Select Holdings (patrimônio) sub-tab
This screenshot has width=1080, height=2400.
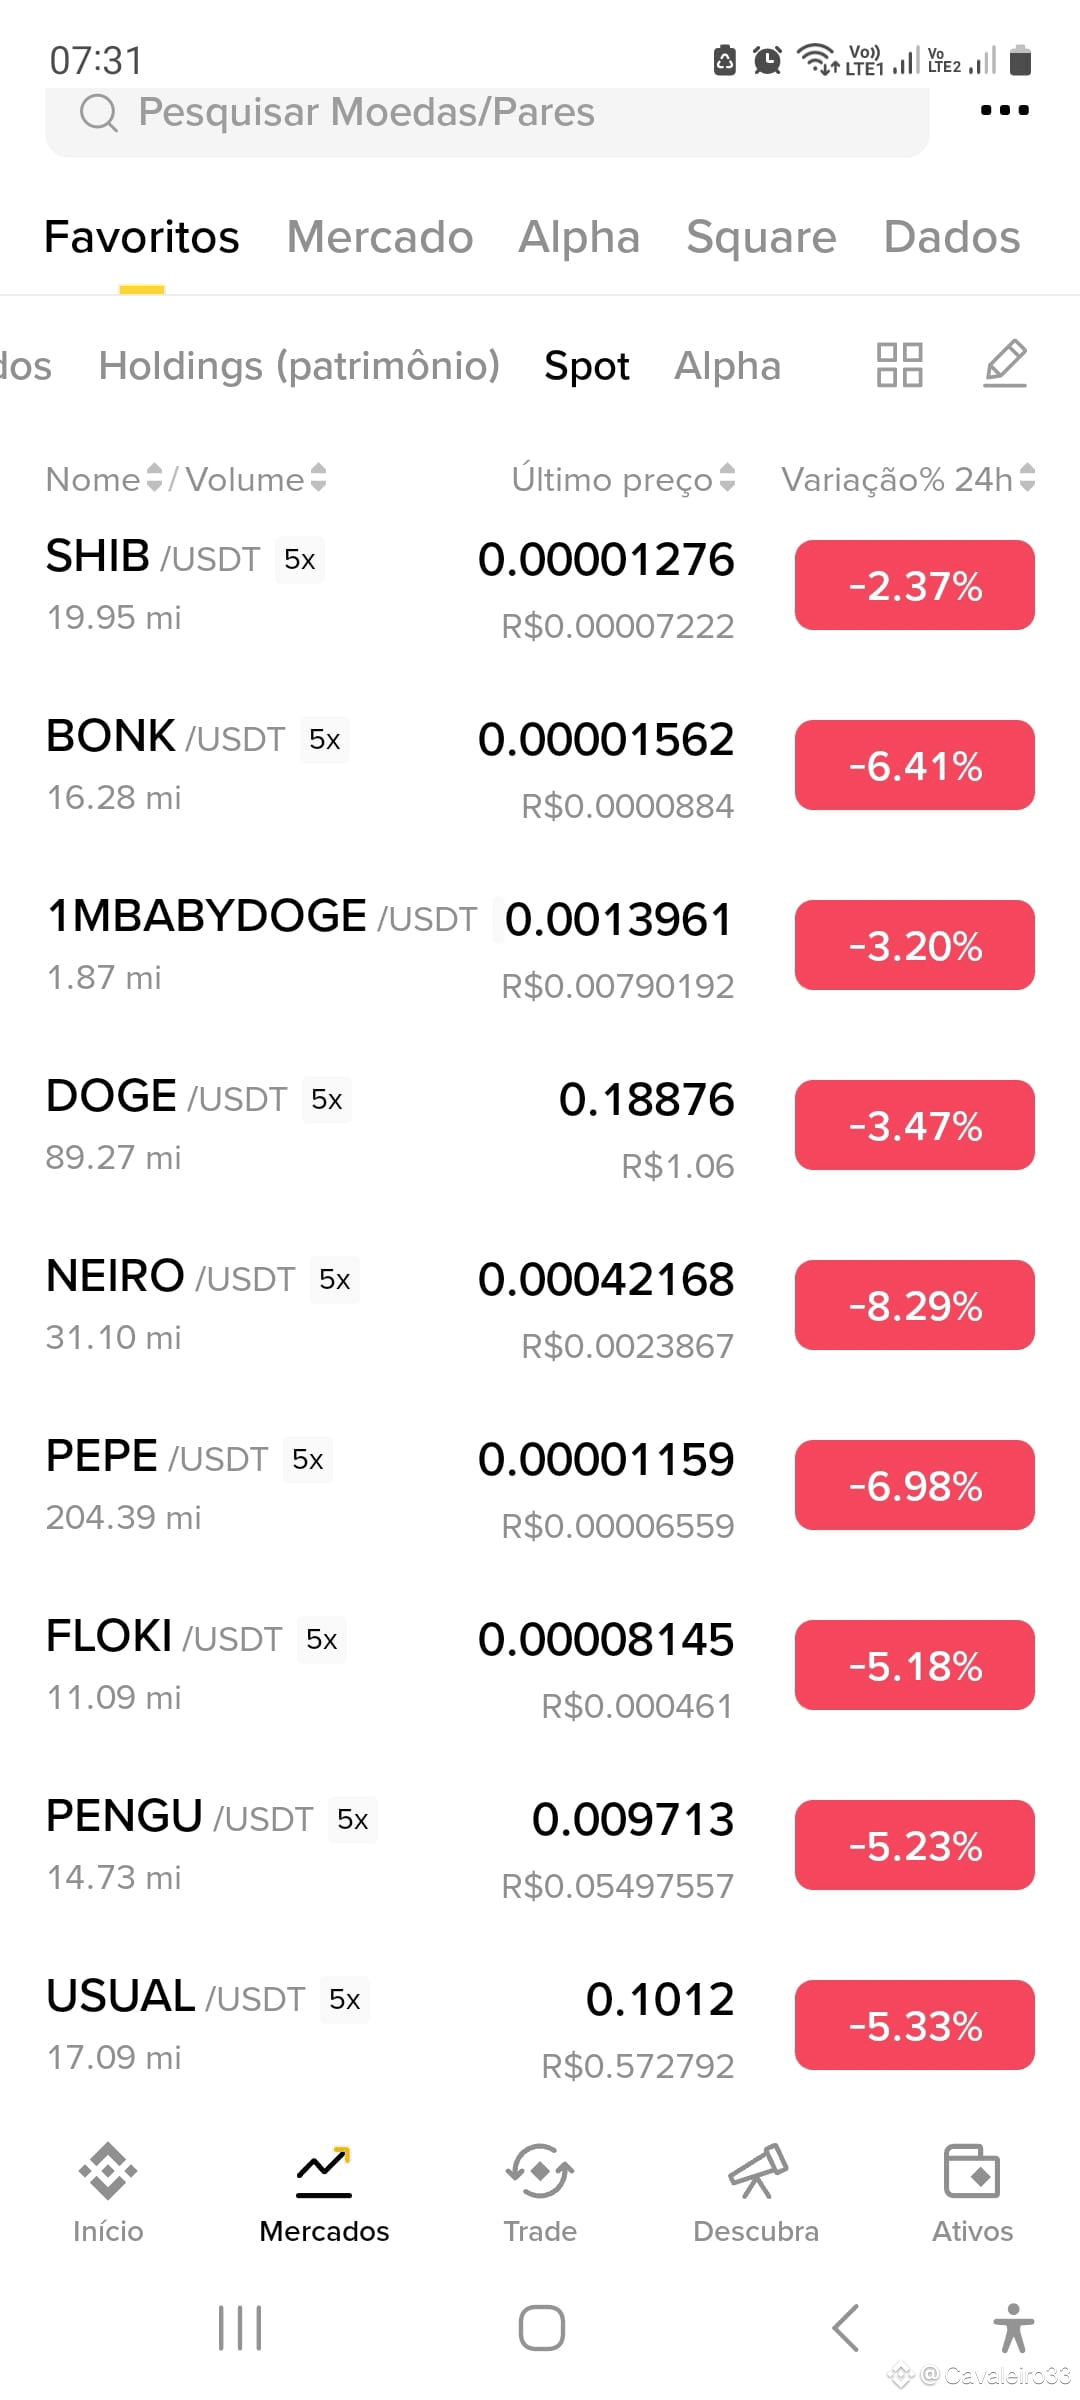click(299, 366)
